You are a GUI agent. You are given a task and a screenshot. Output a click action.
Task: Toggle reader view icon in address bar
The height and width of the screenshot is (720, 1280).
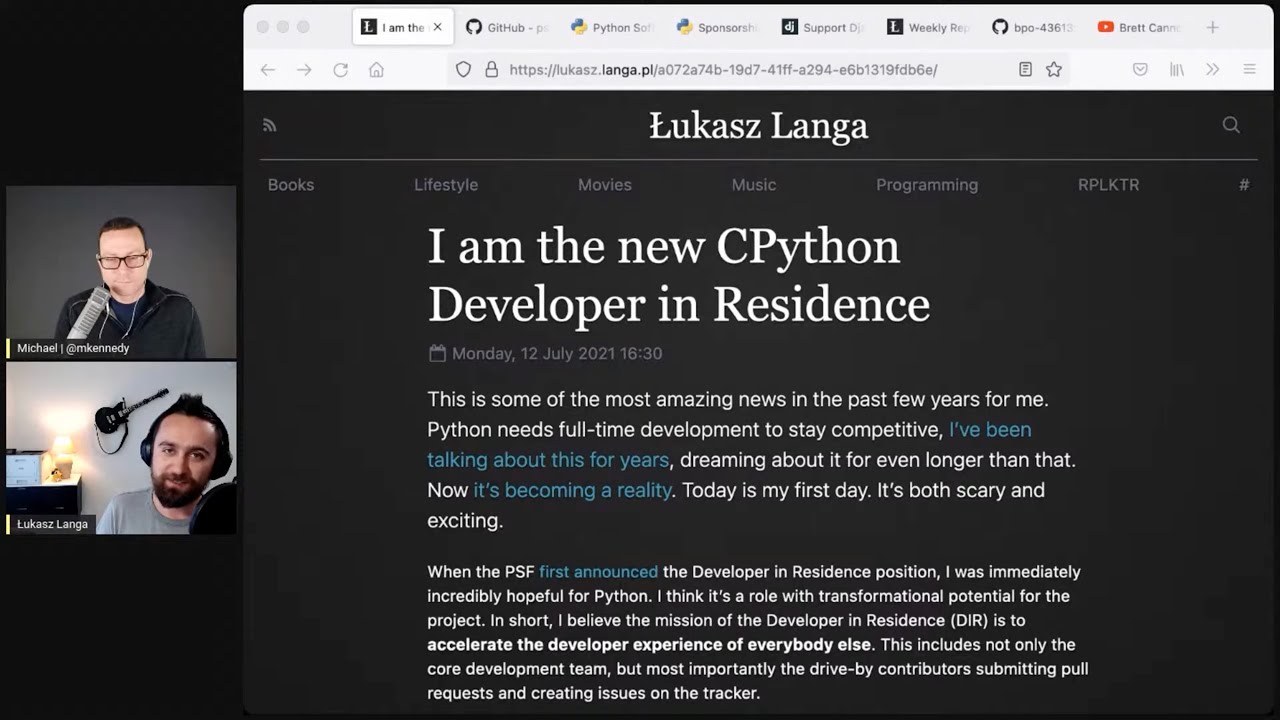click(1025, 70)
